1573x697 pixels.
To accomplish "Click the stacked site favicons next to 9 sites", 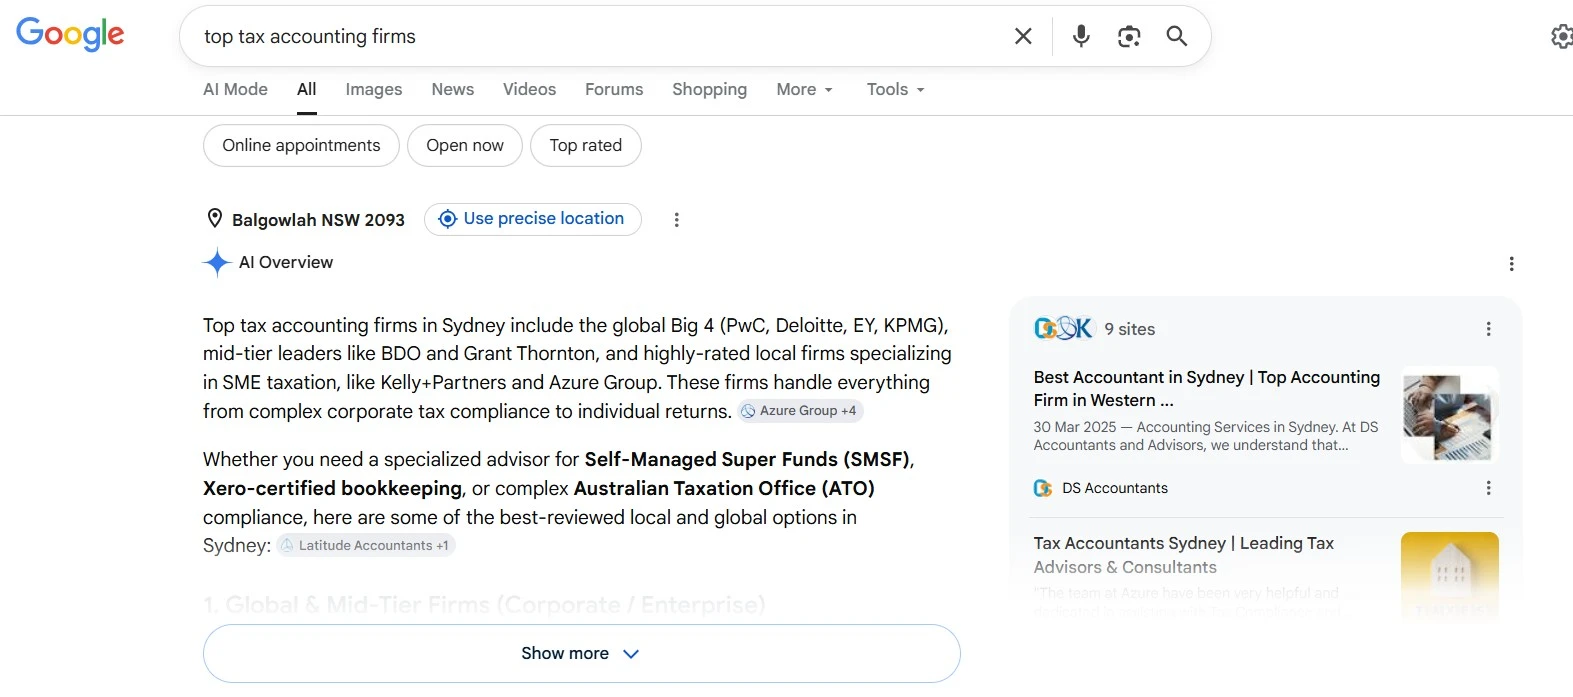I will 1063,328.
